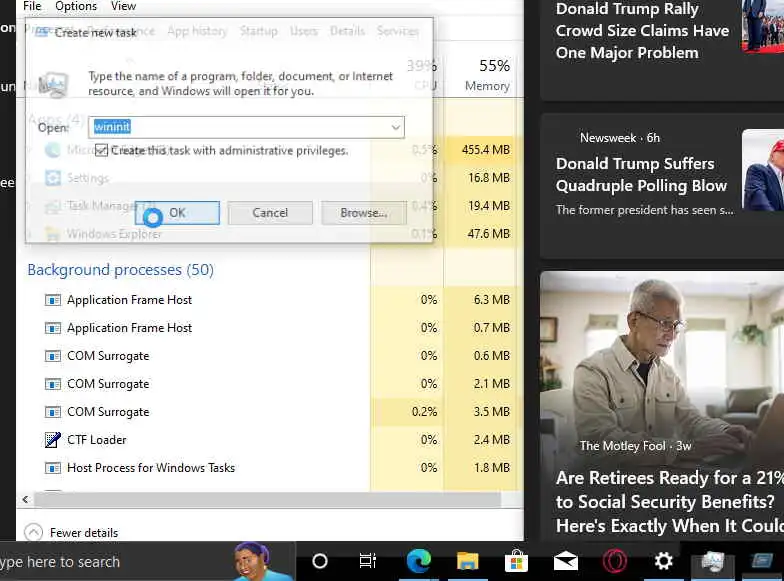Launch Microsoft Edge from taskbar
784x581 pixels.
(x=418, y=561)
